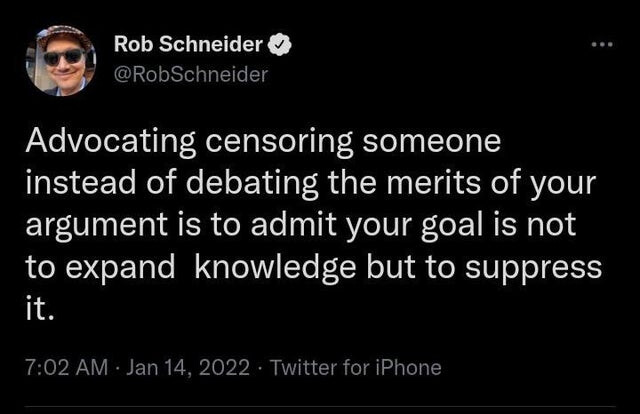Open the Rob Schneider display name
The height and width of the screenshot is (414, 640).
click(188, 44)
